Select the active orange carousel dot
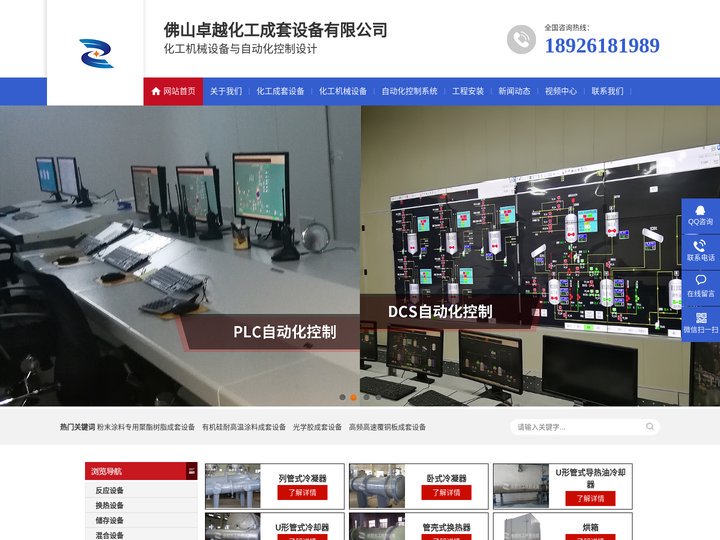This screenshot has height=540, width=720. pos(354,397)
